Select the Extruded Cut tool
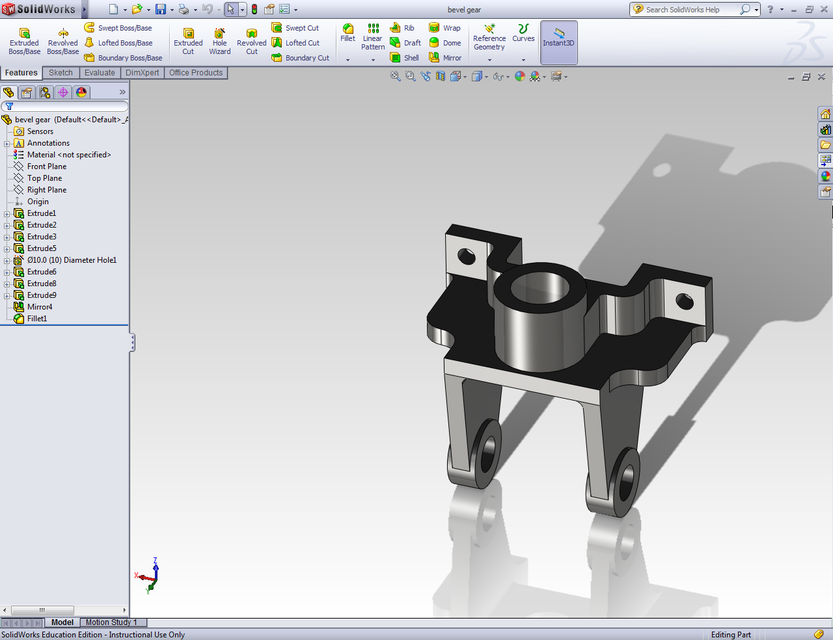This screenshot has width=833, height=640. coord(188,42)
